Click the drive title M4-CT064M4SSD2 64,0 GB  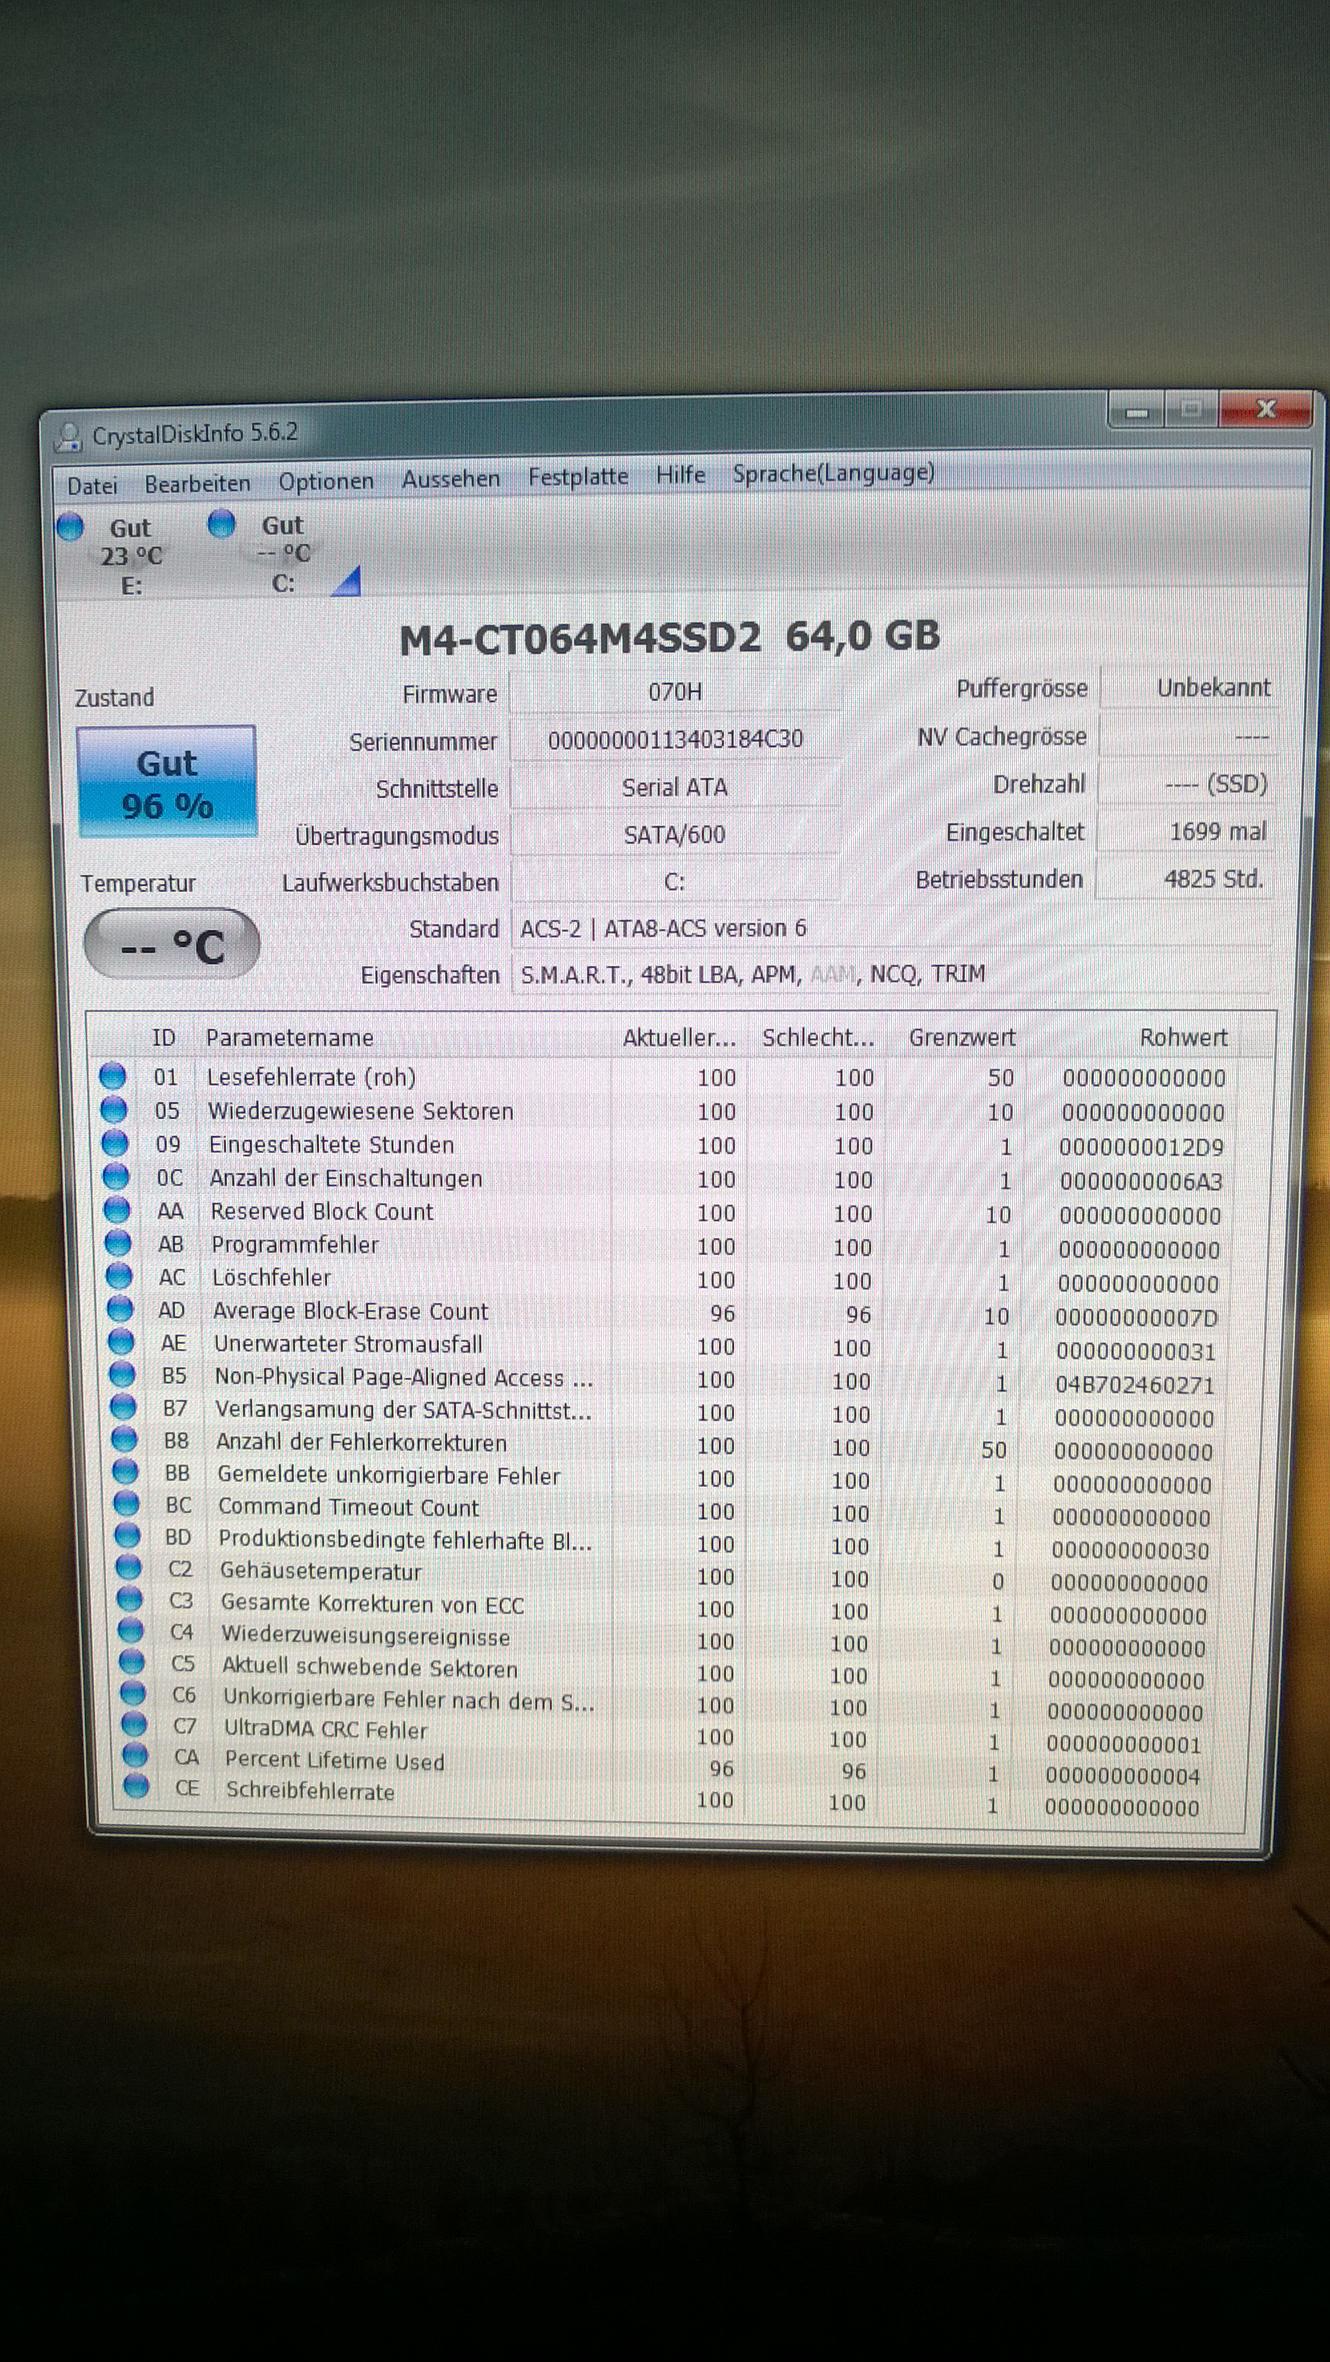coord(669,637)
